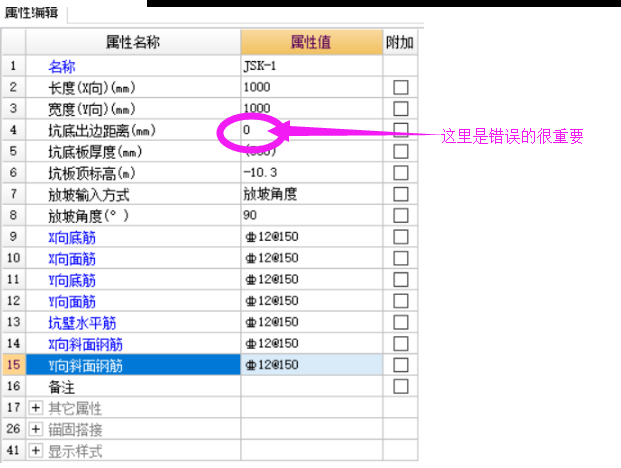Click row number 1 header
The image size is (621, 468).
click(x=14, y=66)
